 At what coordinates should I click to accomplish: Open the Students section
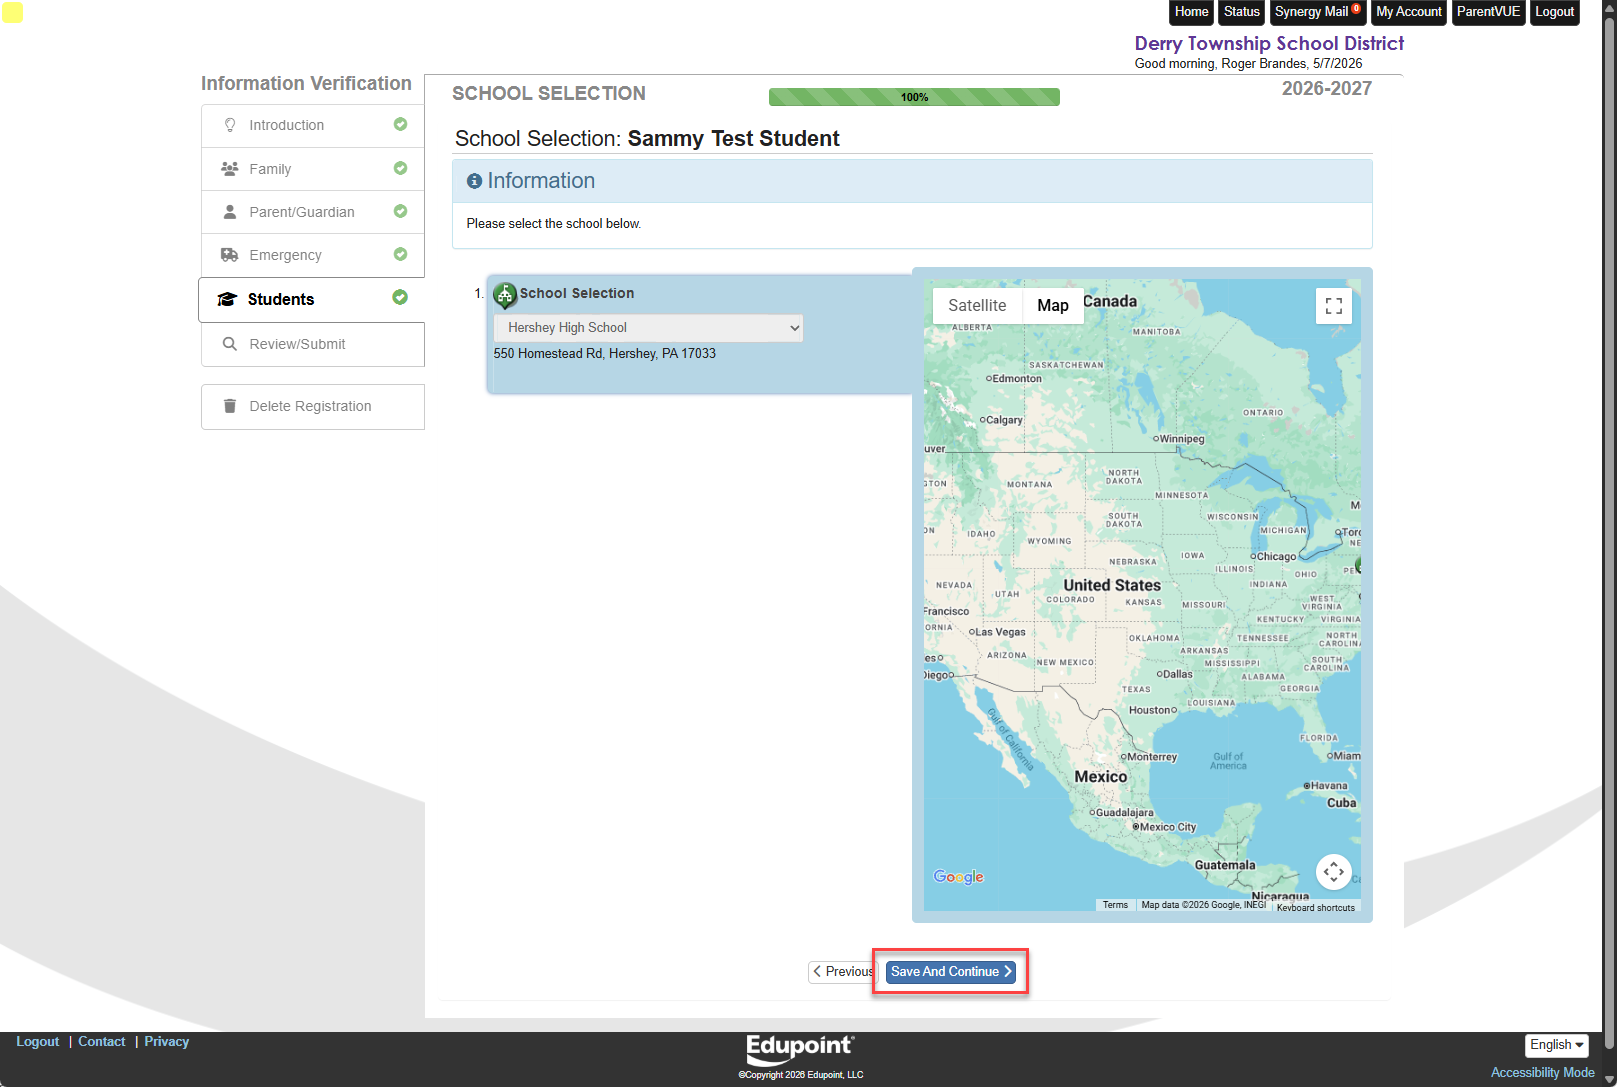[x=312, y=299]
